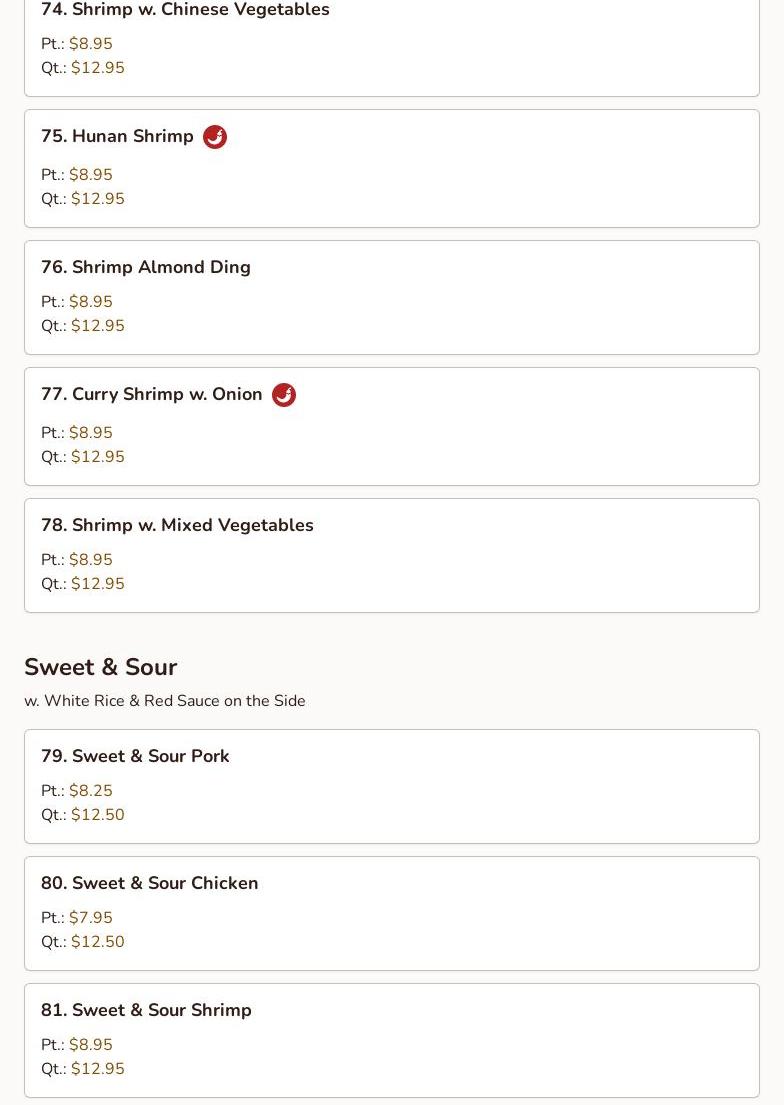
Task: Click the Sweet & Sour section heading
Action: [x=101, y=667]
